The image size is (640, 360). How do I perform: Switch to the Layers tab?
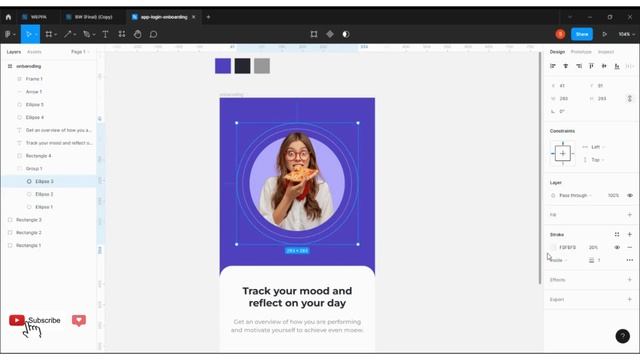[14, 52]
